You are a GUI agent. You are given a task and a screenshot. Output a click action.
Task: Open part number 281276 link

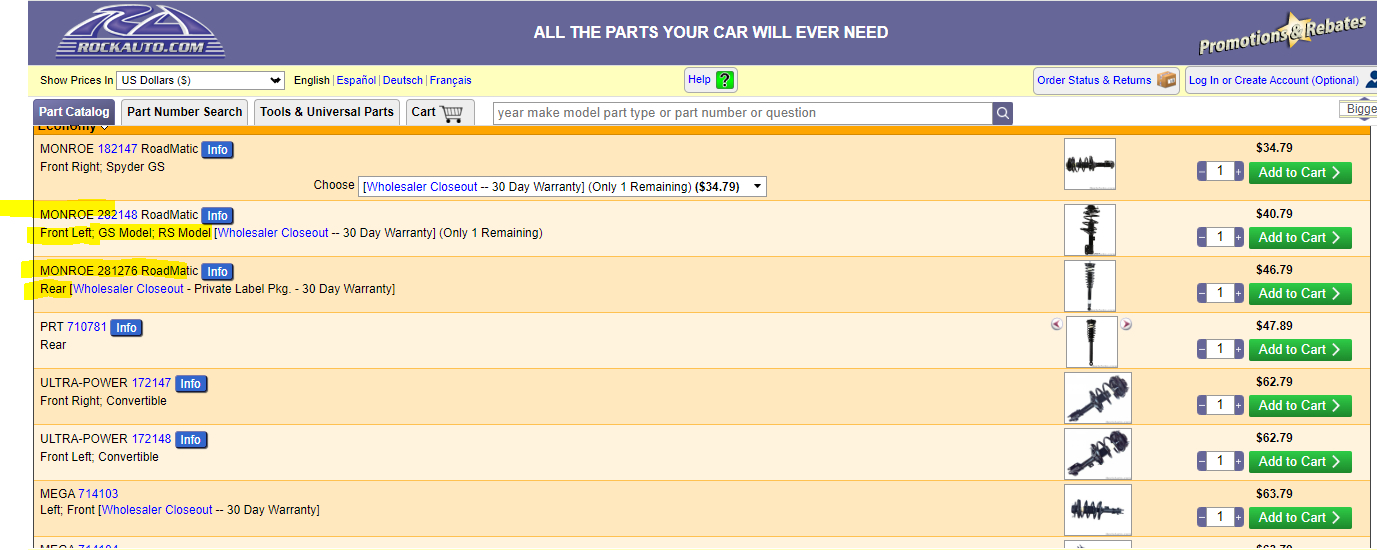[x=117, y=271]
